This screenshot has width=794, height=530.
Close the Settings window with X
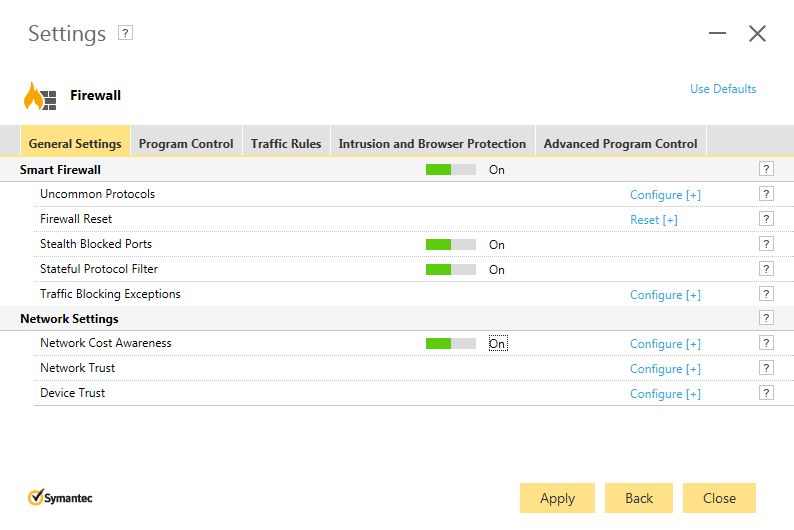[x=757, y=34]
